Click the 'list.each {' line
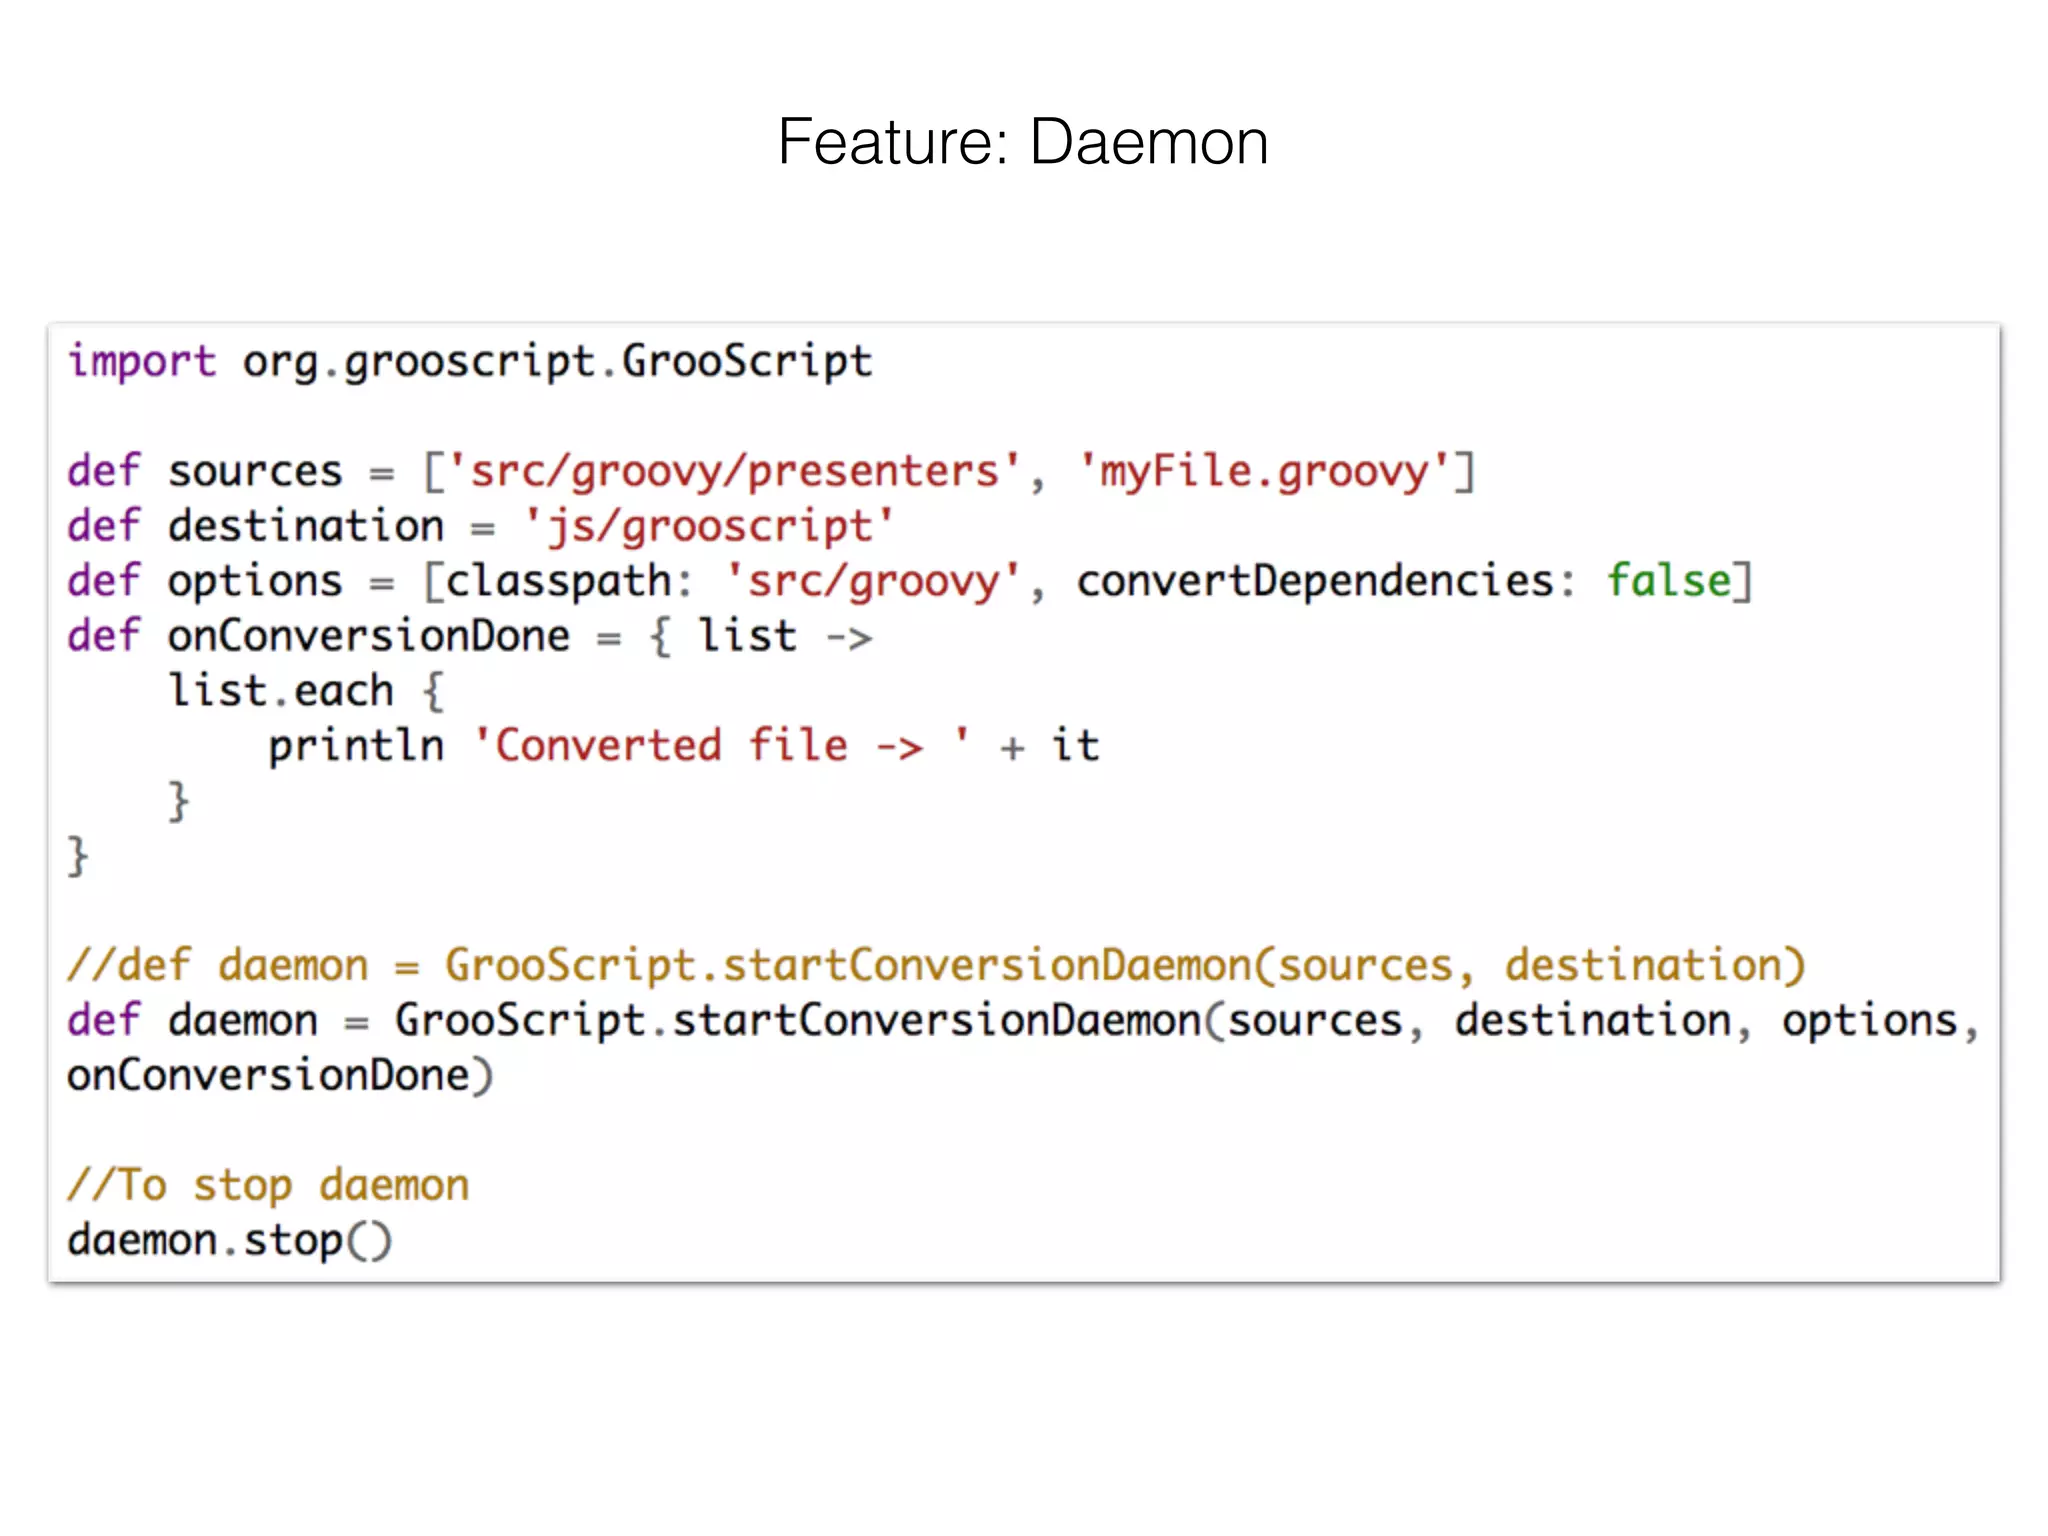2048x1536 pixels. pyautogui.click(x=306, y=691)
